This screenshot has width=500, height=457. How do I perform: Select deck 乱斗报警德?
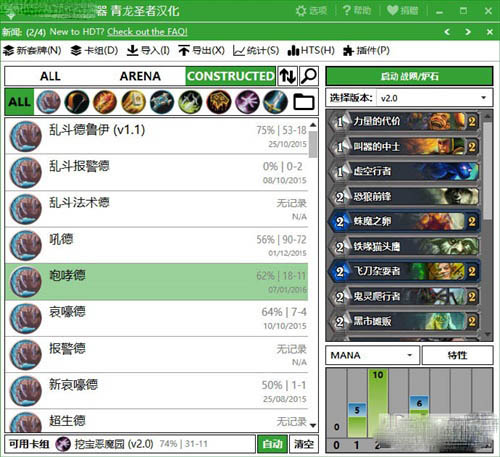(156, 173)
